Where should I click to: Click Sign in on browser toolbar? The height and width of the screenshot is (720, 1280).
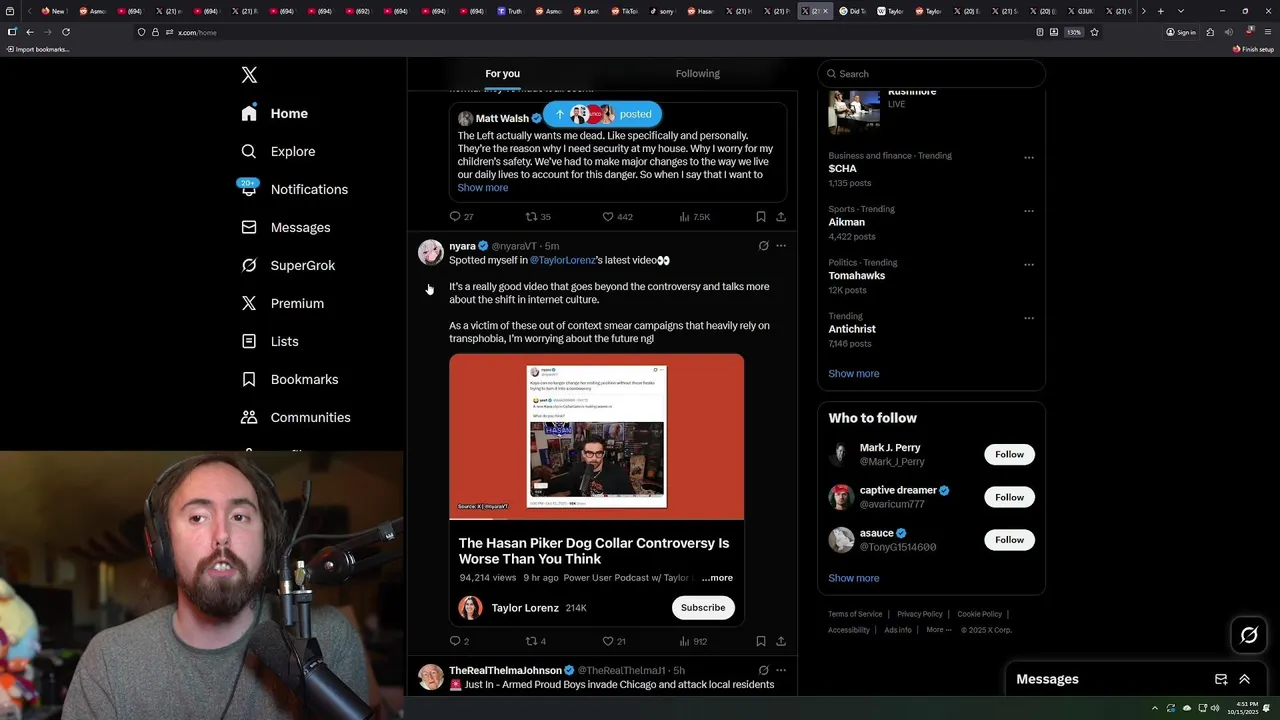(x=1181, y=32)
